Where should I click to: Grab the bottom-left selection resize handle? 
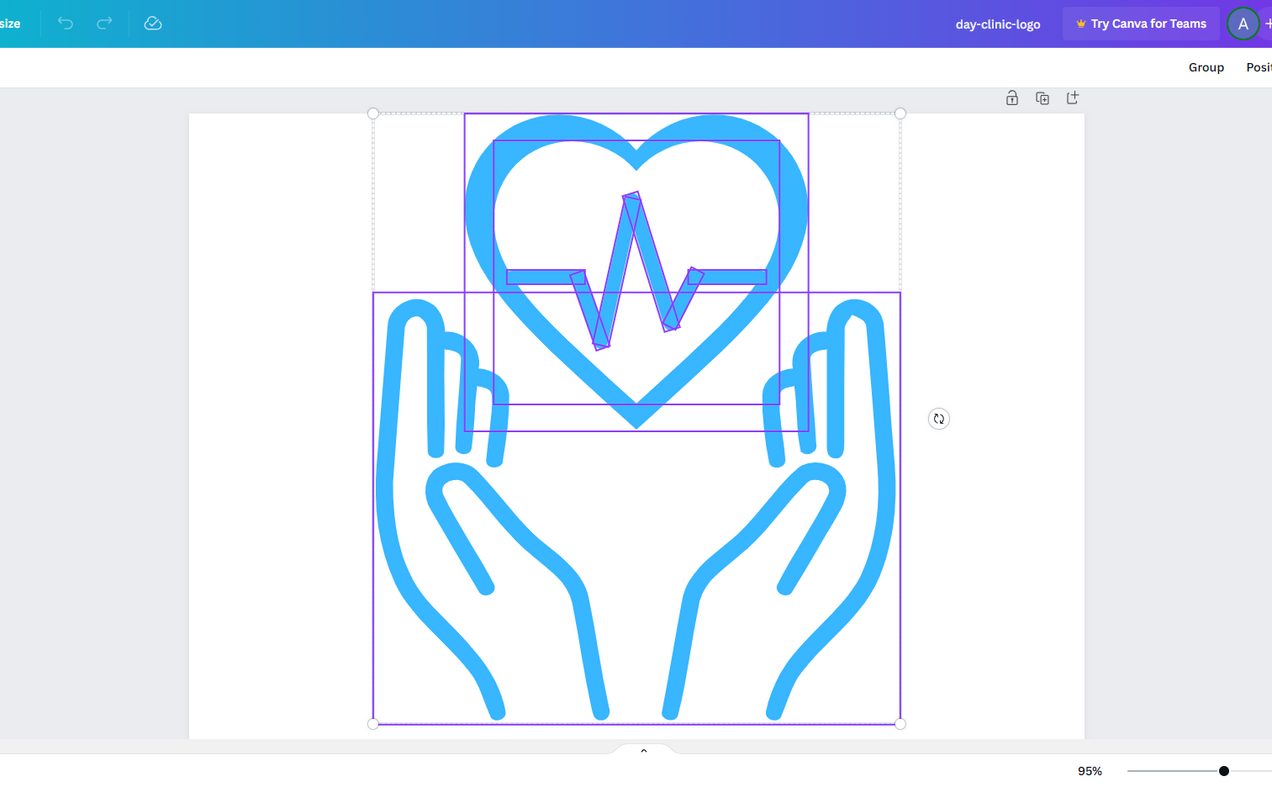point(374,722)
